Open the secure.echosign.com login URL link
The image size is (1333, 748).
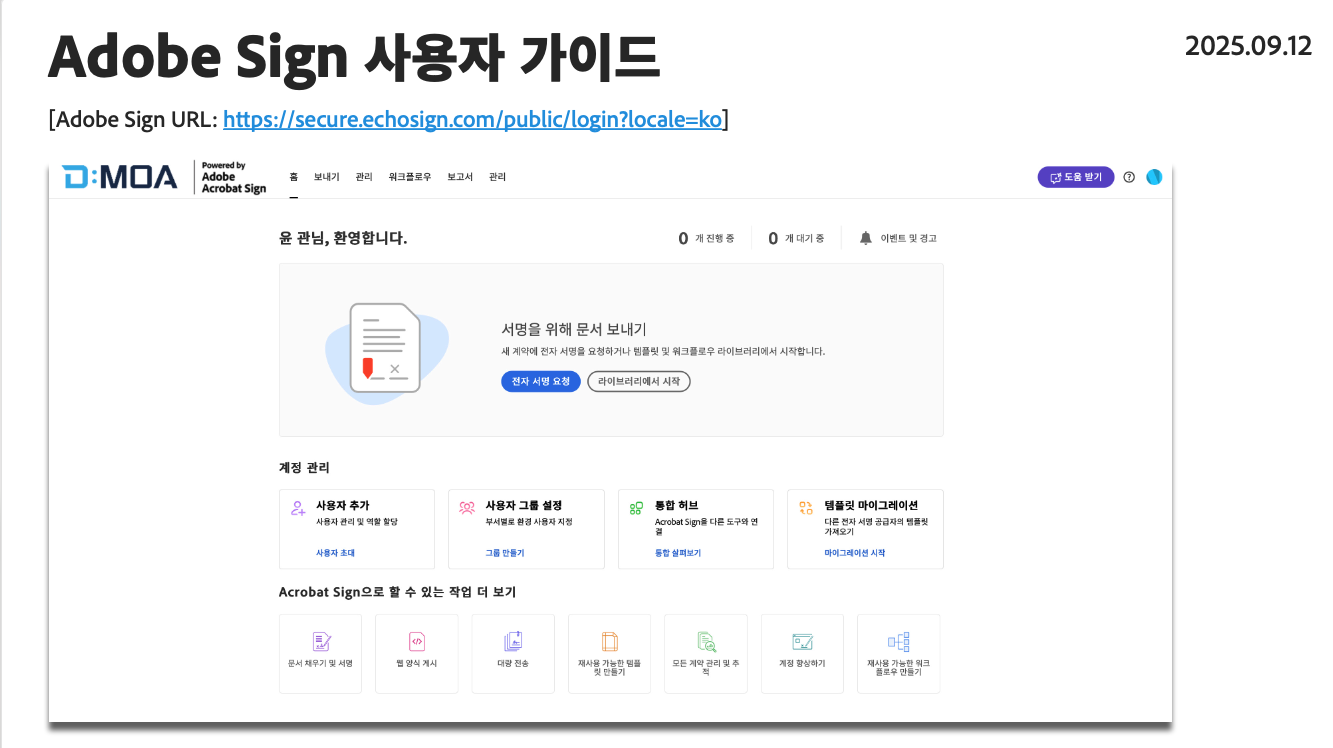click(x=472, y=120)
